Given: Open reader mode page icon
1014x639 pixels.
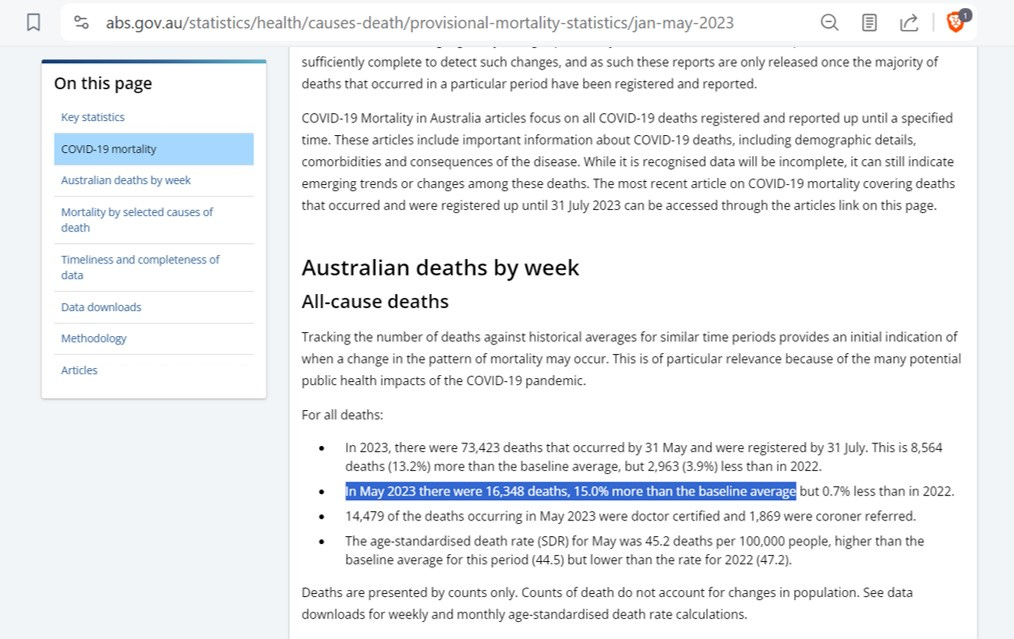Looking at the screenshot, I should point(869,23).
